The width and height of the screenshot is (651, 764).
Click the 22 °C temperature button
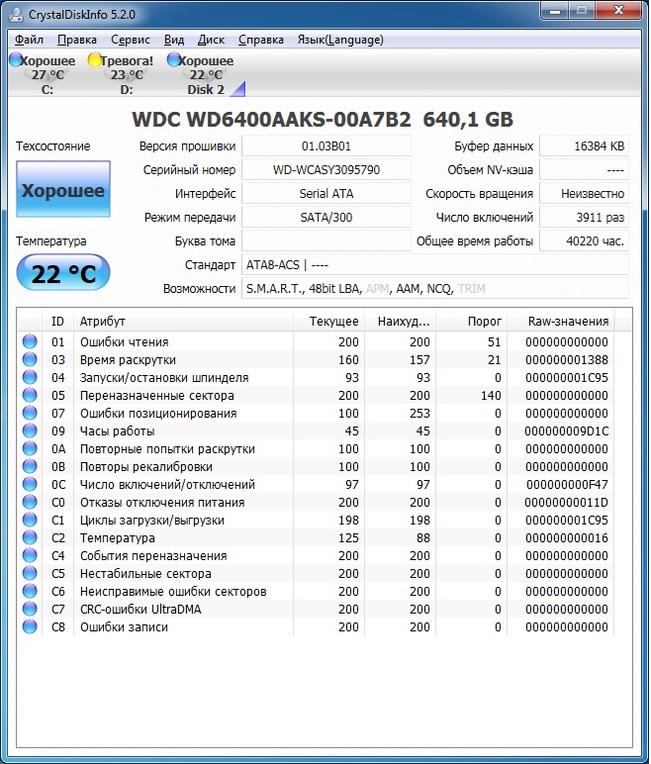point(63,272)
